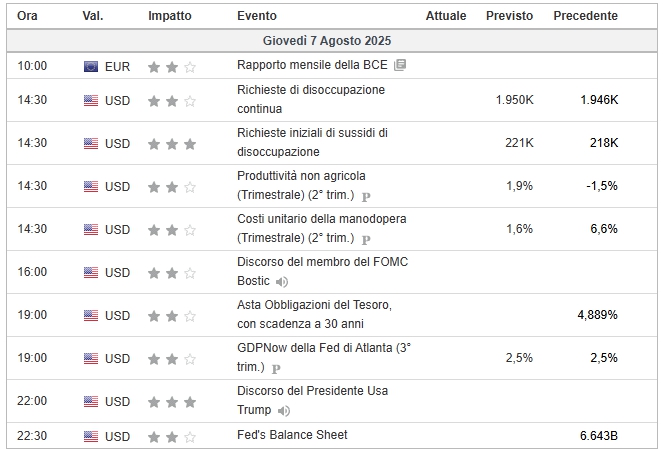
Task: Open Richieste di disoccupazione continua event
Action: pos(311,99)
